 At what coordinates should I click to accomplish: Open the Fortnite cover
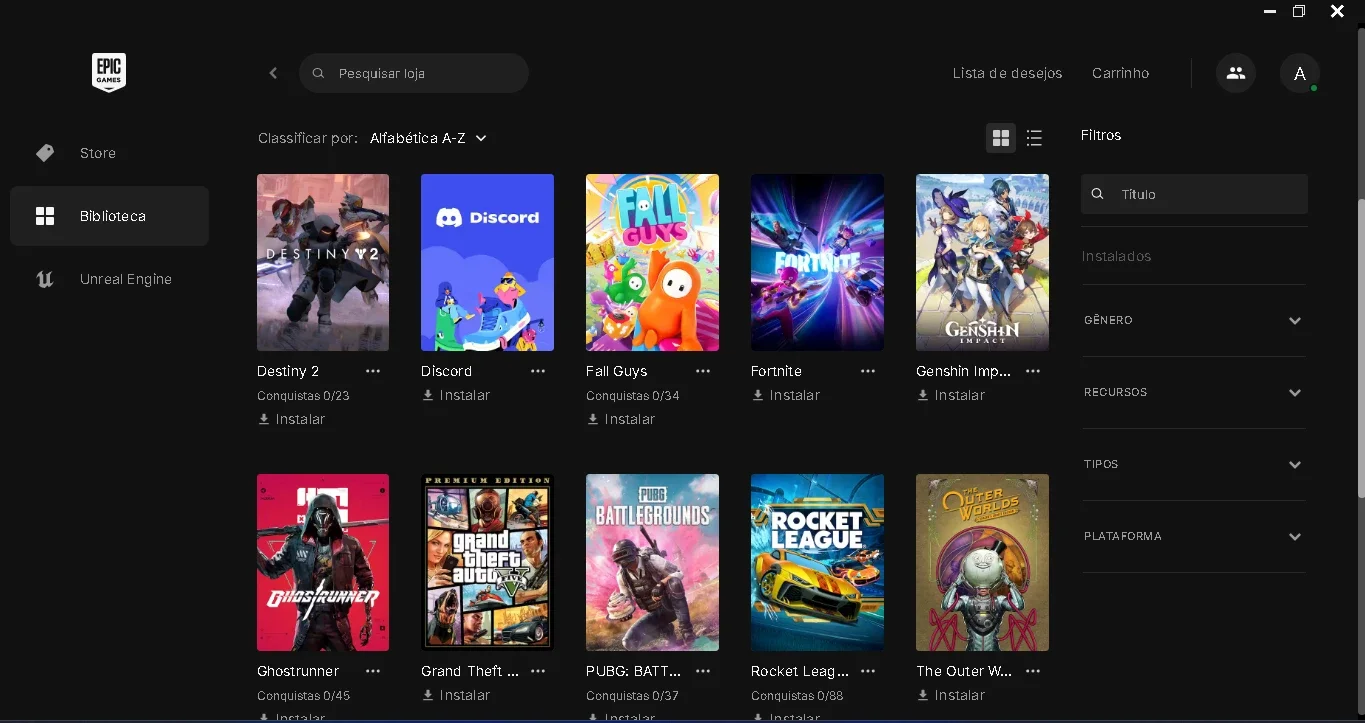point(817,262)
